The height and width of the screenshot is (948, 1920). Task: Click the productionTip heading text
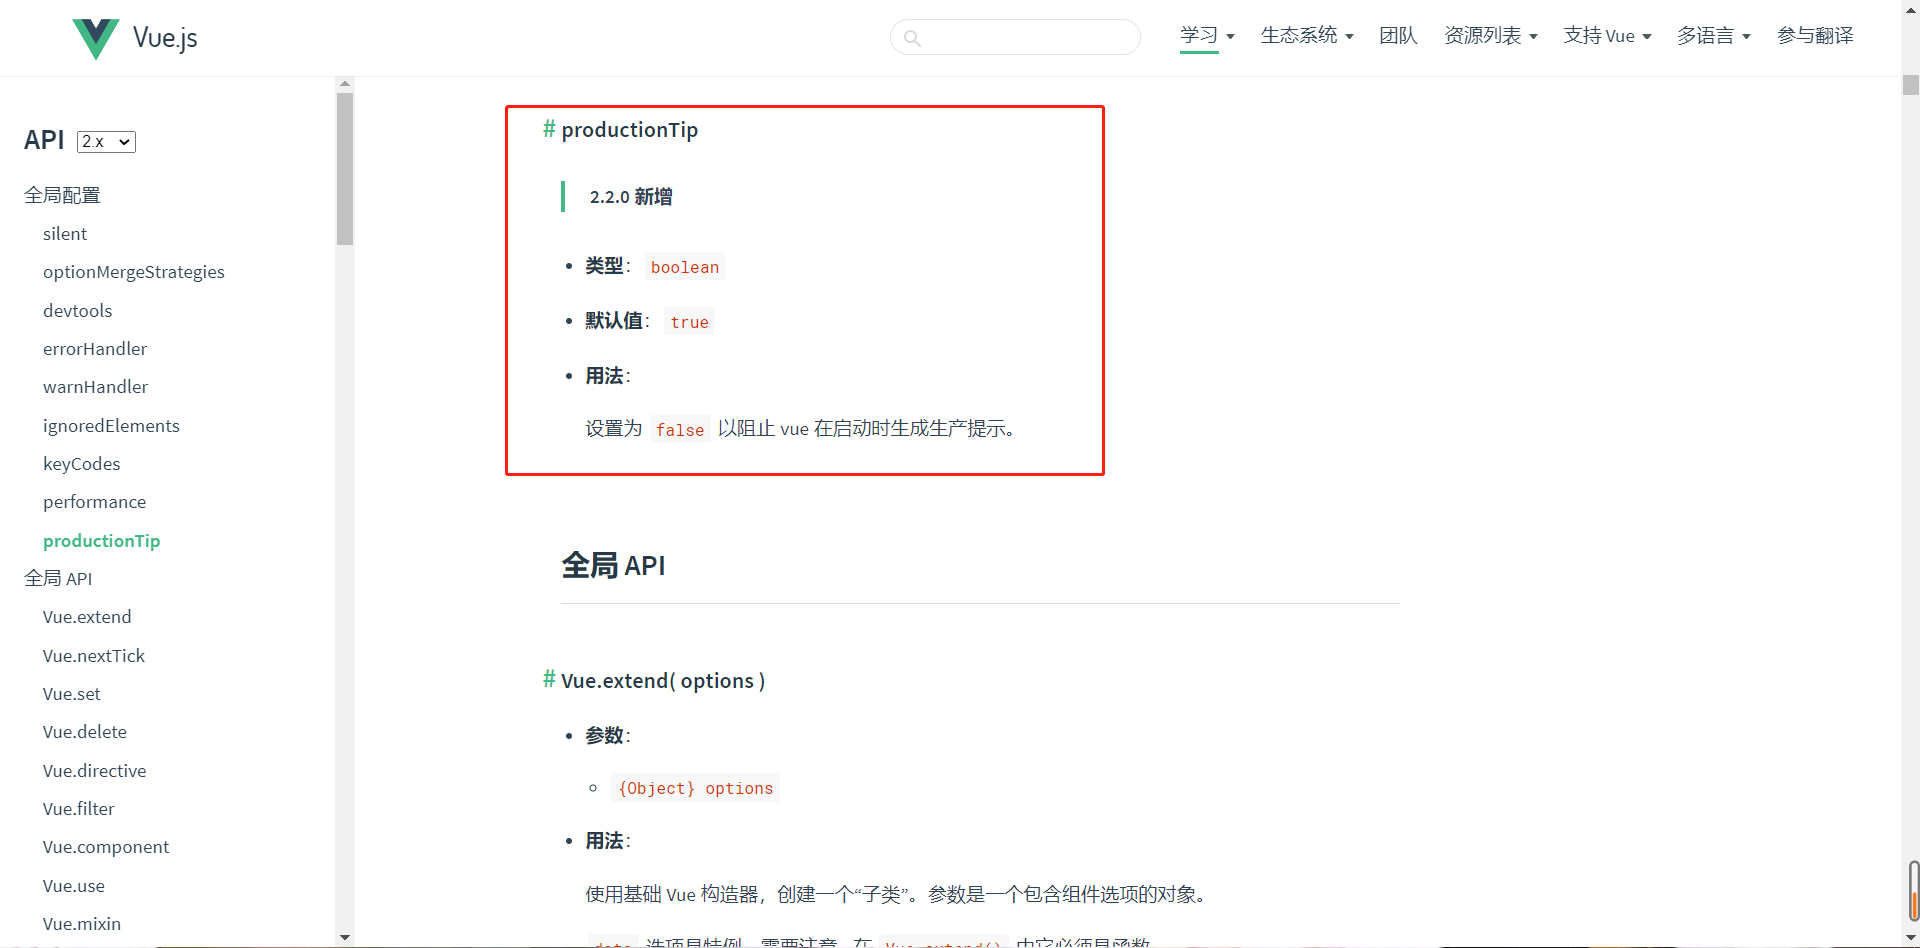(630, 130)
